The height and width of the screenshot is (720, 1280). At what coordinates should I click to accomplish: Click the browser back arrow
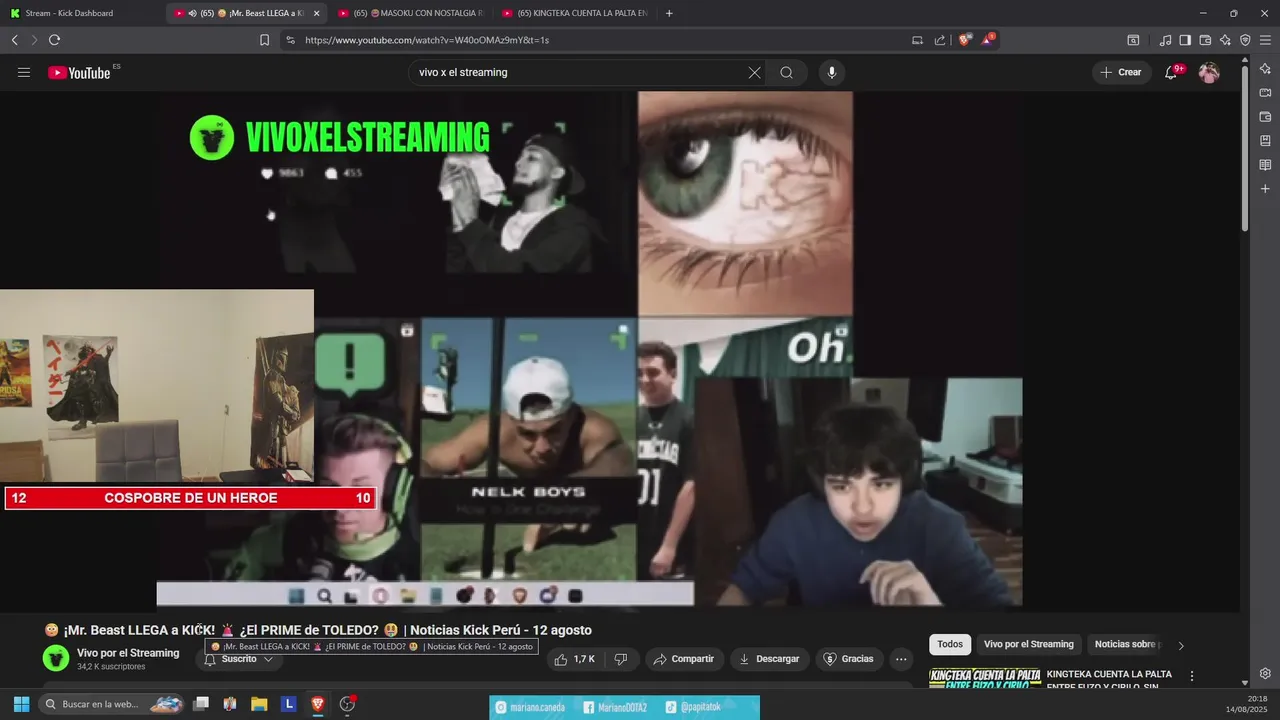coord(14,40)
